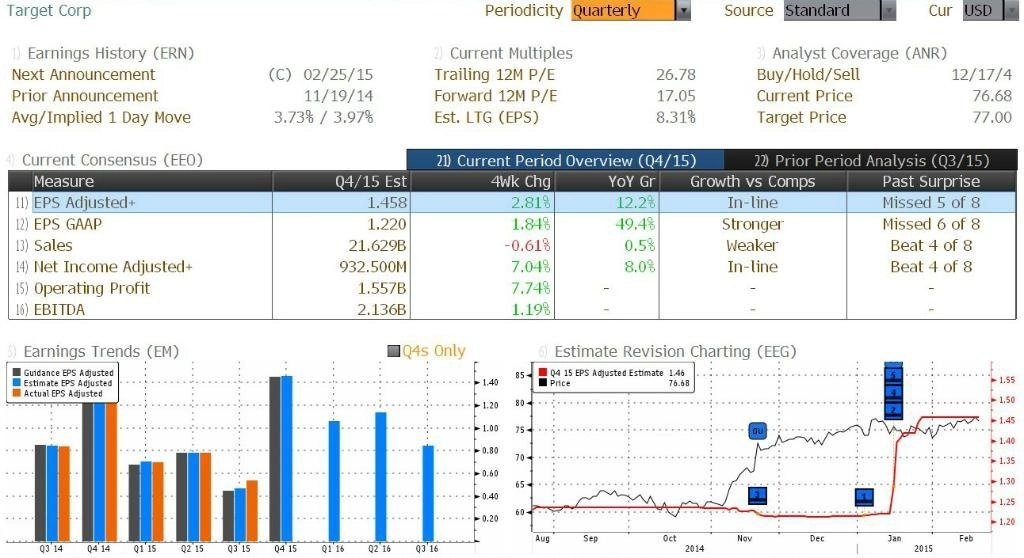Click Target Price value 77.00
The image size is (1024, 558).
992,118
